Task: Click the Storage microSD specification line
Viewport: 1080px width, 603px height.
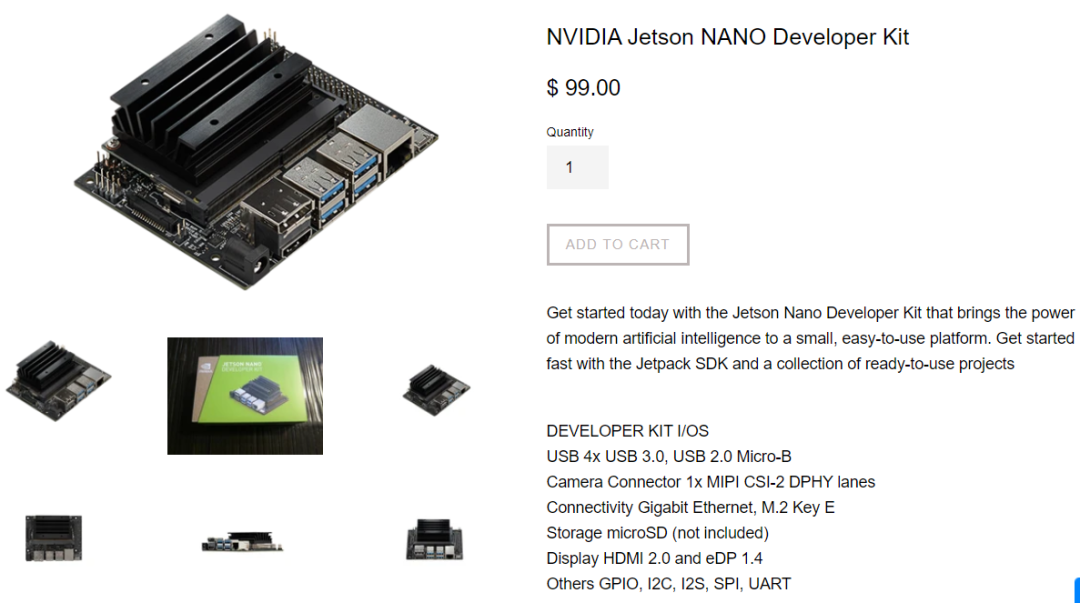Action: pos(657,533)
